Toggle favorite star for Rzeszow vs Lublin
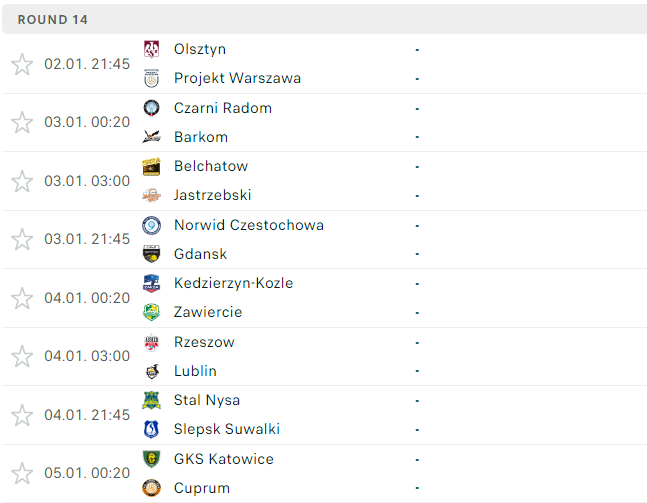The width and height of the screenshot is (647, 503). 22,356
